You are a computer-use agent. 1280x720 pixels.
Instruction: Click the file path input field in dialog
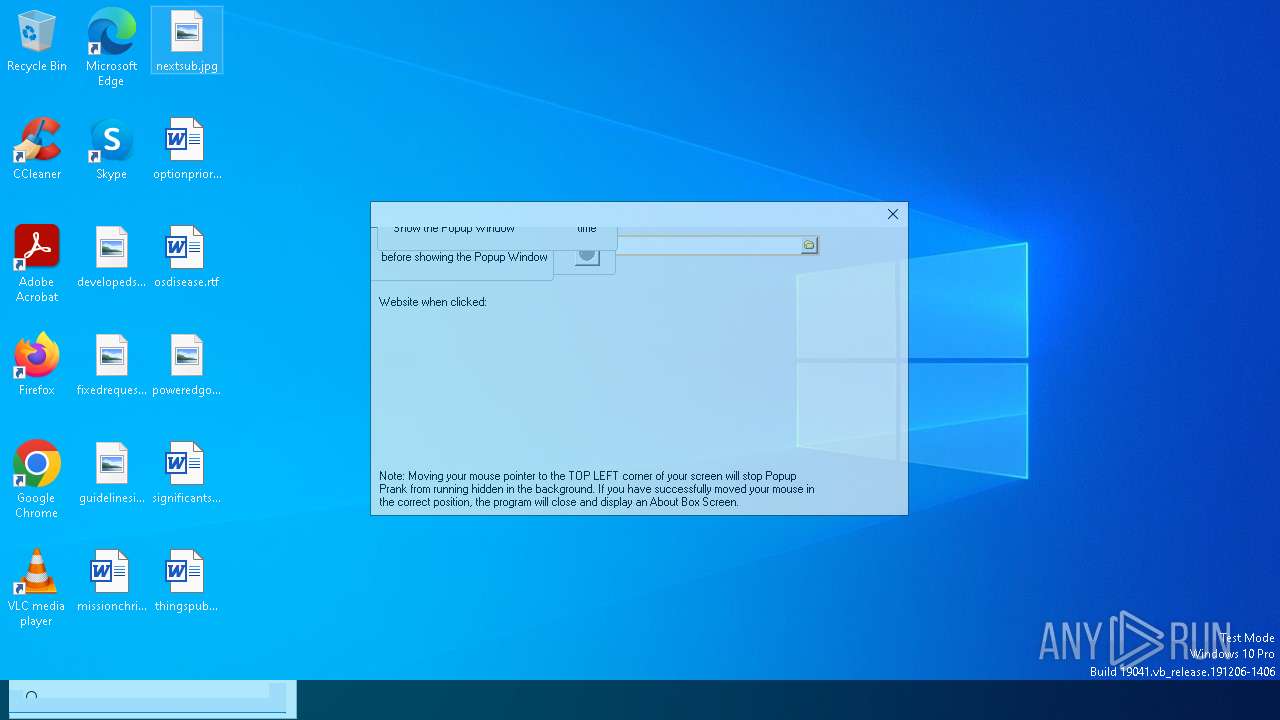pyautogui.click(x=709, y=245)
